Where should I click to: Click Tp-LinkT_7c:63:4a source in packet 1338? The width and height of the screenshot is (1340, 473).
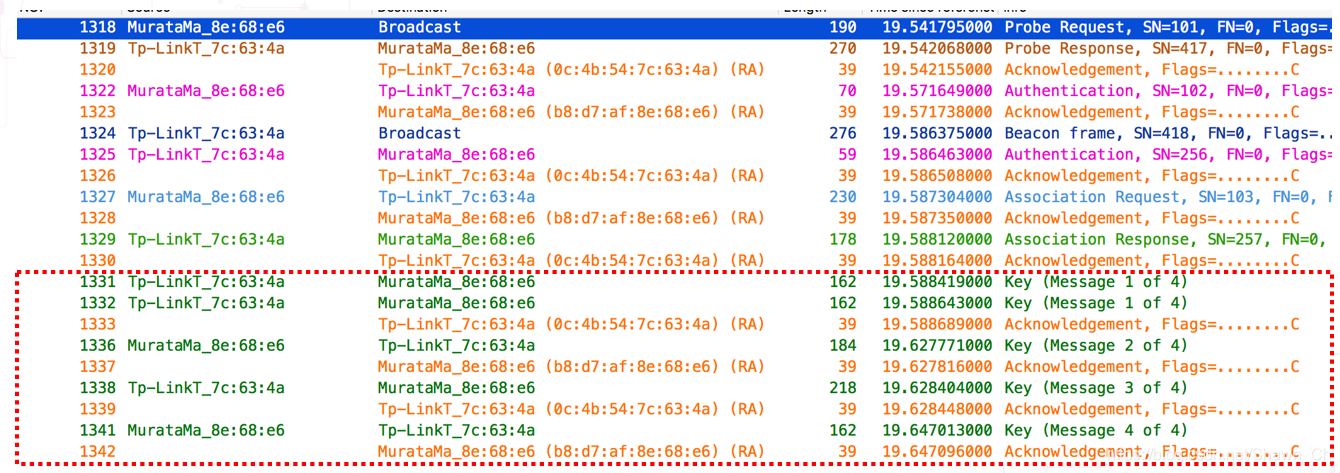[x=206, y=388]
